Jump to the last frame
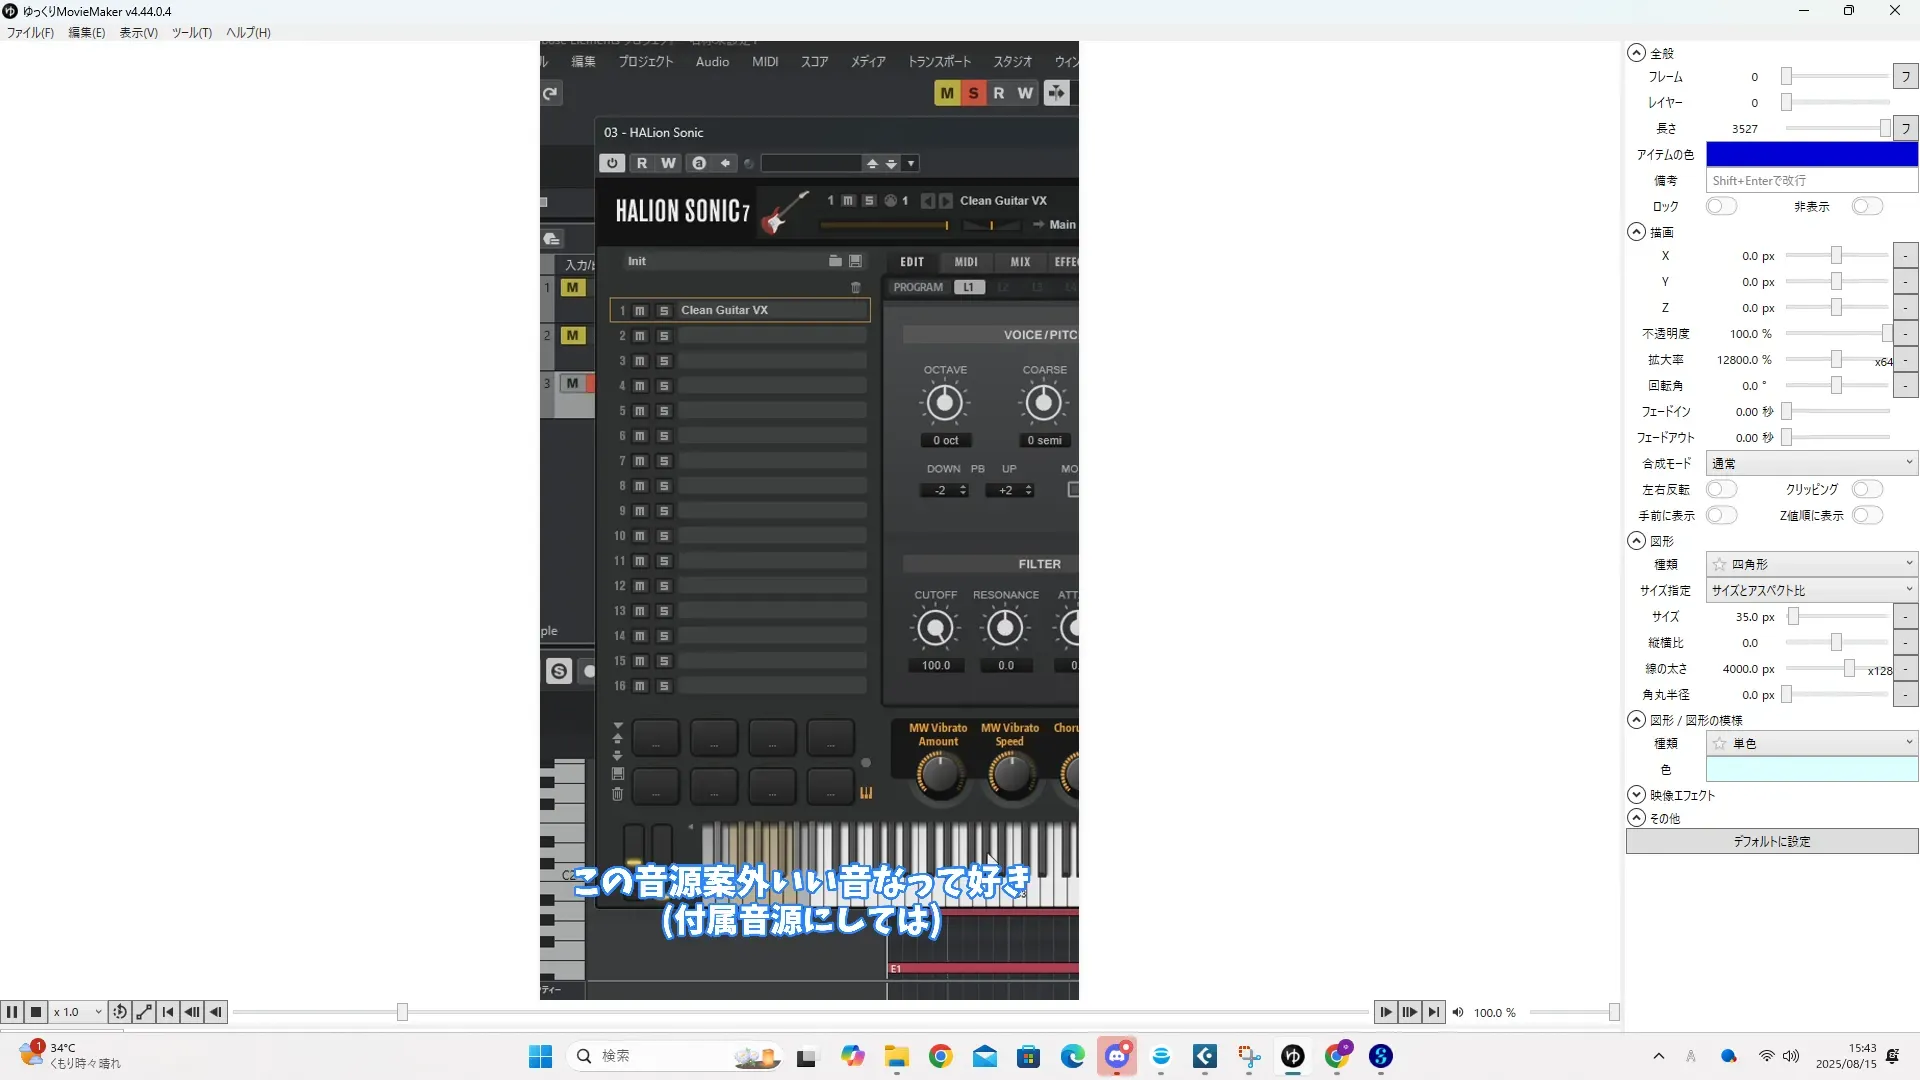The image size is (1920, 1080). 1434,1012
